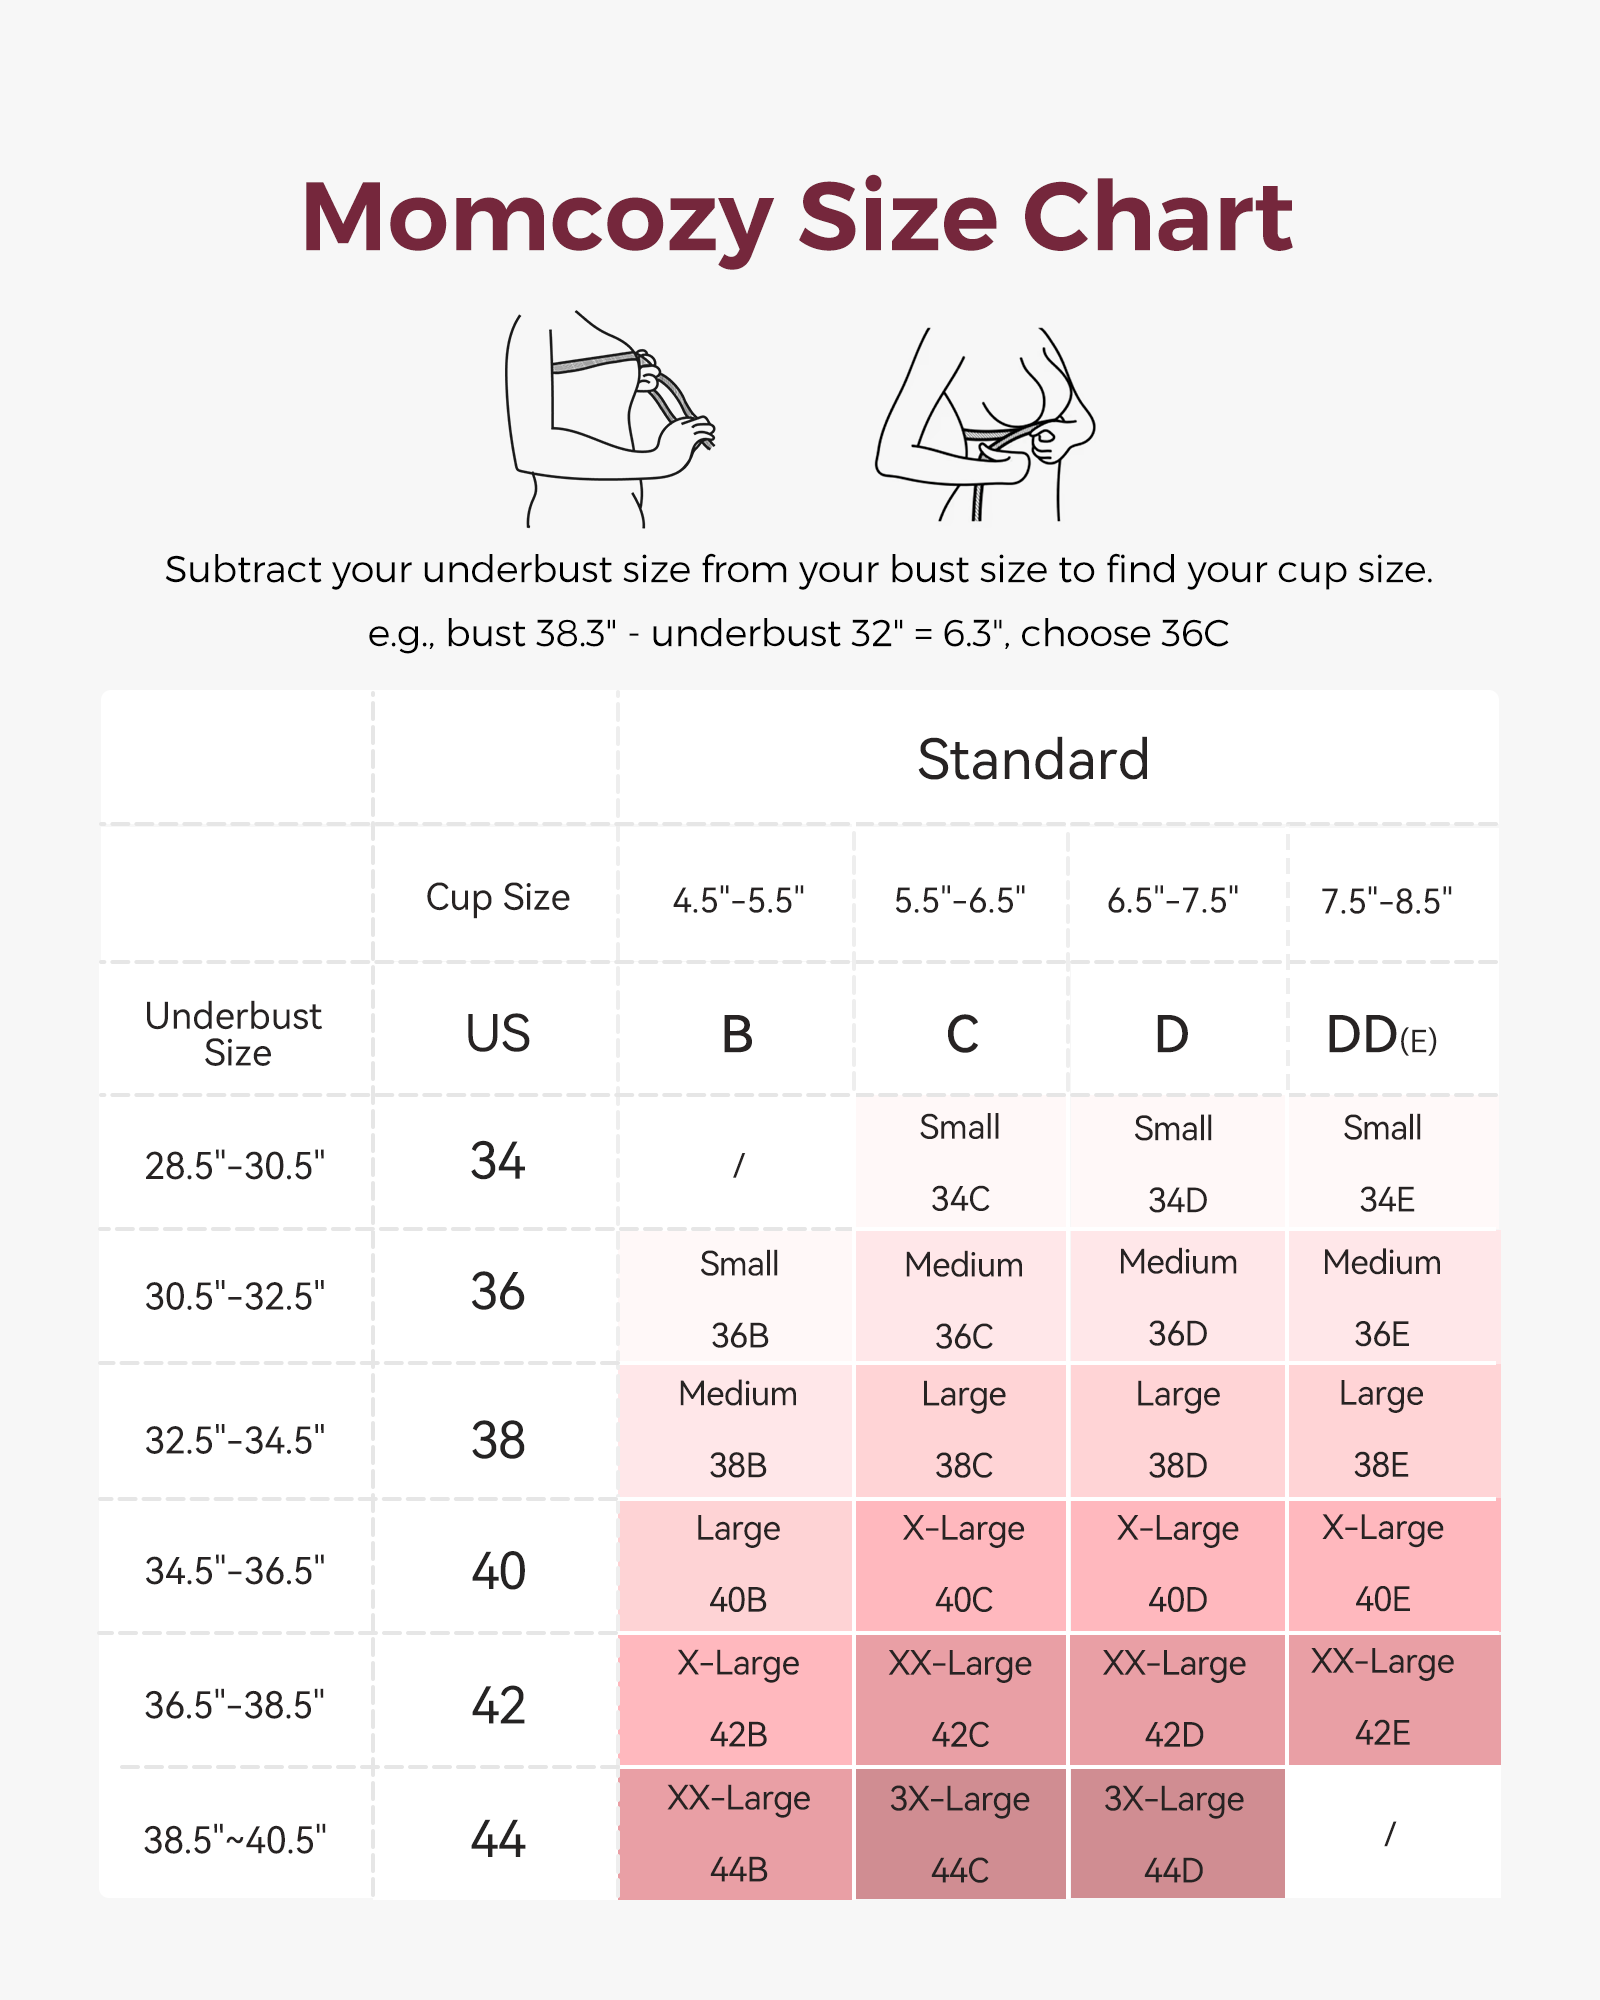Click the bust measurement illustration
Image resolution: width=1600 pixels, height=2000 pixels.
610,420
